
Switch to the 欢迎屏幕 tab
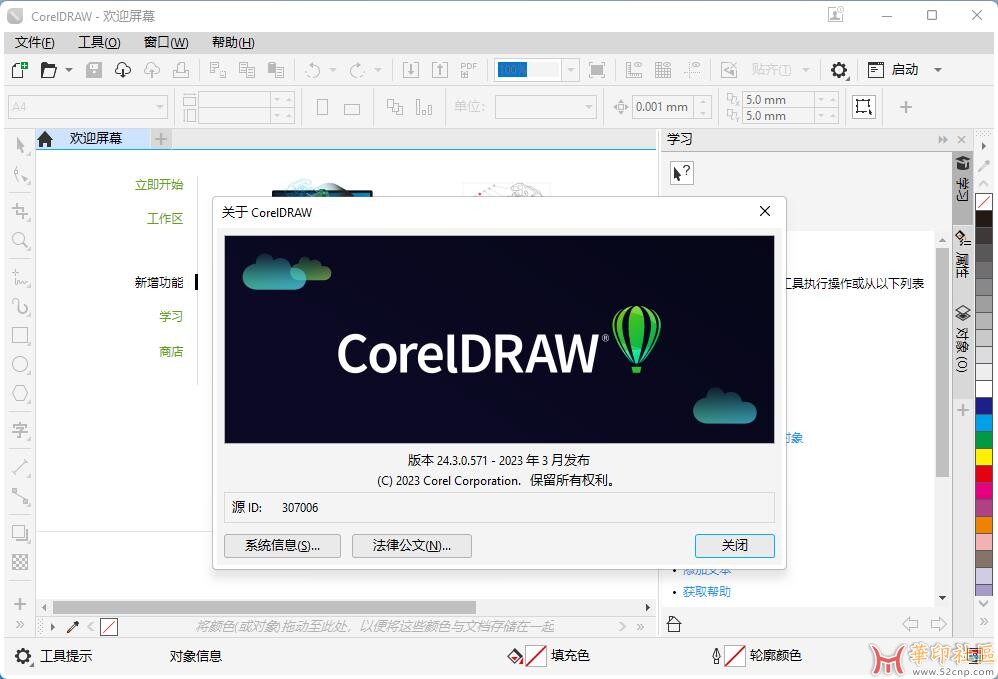tap(95, 138)
